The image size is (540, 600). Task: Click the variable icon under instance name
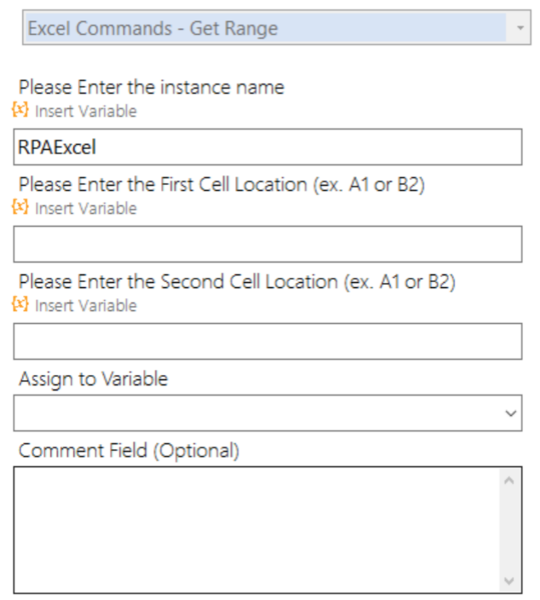tap(20, 110)
